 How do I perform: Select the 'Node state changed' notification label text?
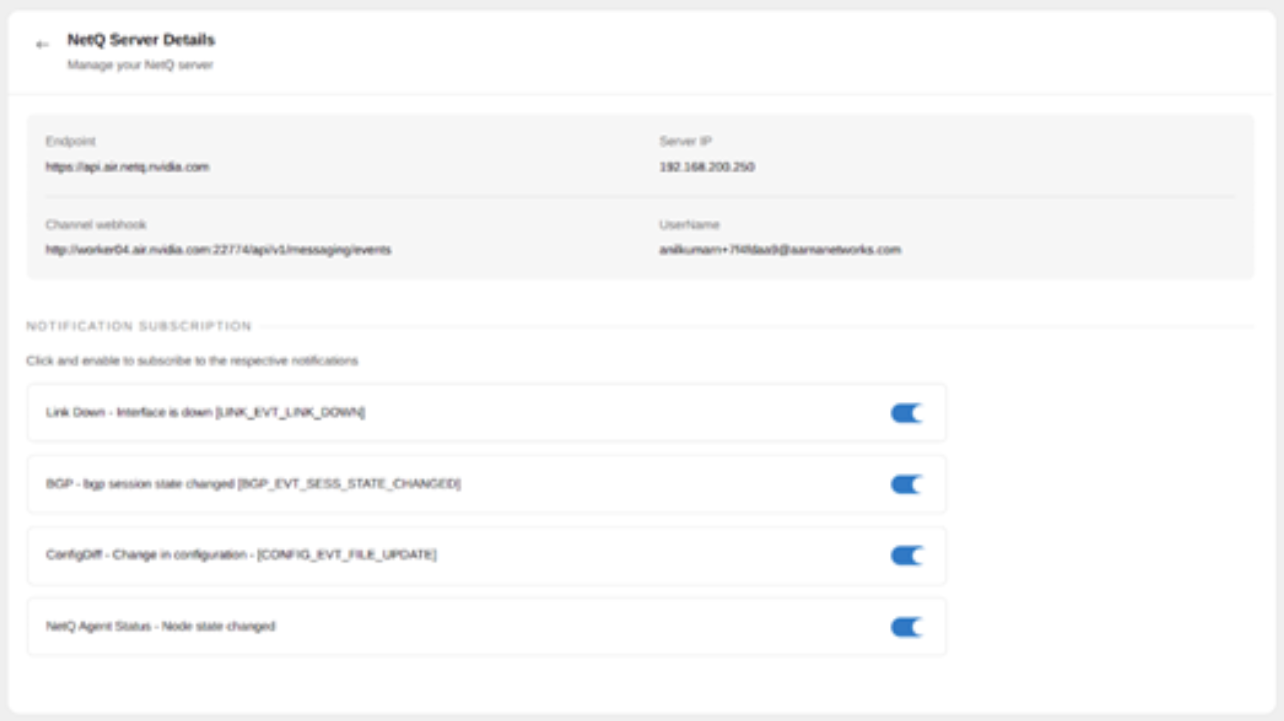coord(160,627)
